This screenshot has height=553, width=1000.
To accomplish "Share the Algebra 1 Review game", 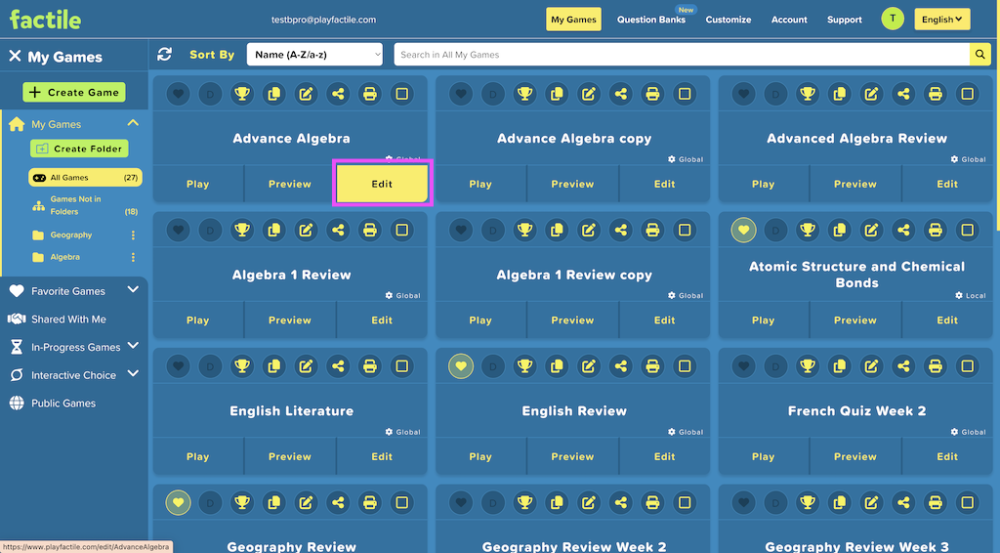I will point(338,230).
